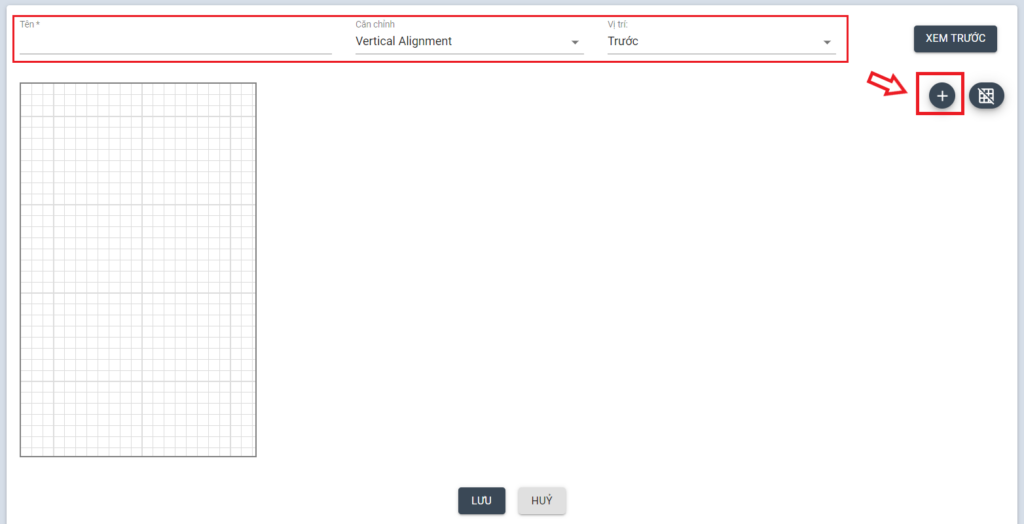This screenshot has height=524, width=1024.
Task: Focus the Tên input field
Action: pyautogui.click(x=175, y=42)
